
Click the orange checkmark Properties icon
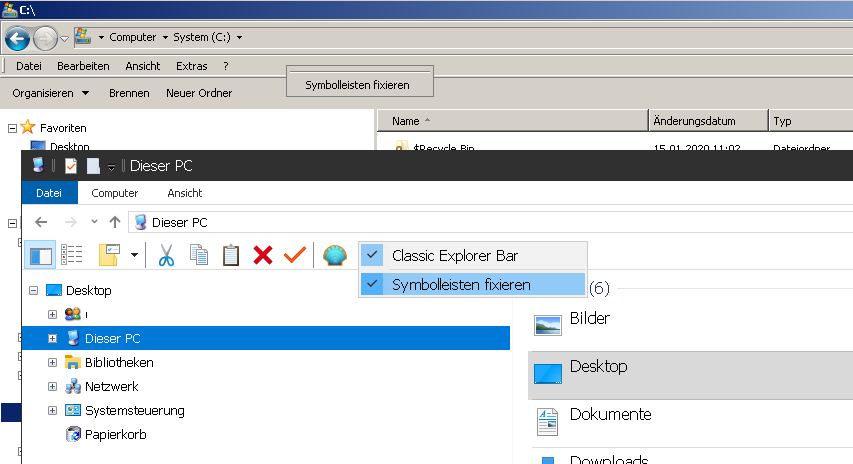[295, 255]
